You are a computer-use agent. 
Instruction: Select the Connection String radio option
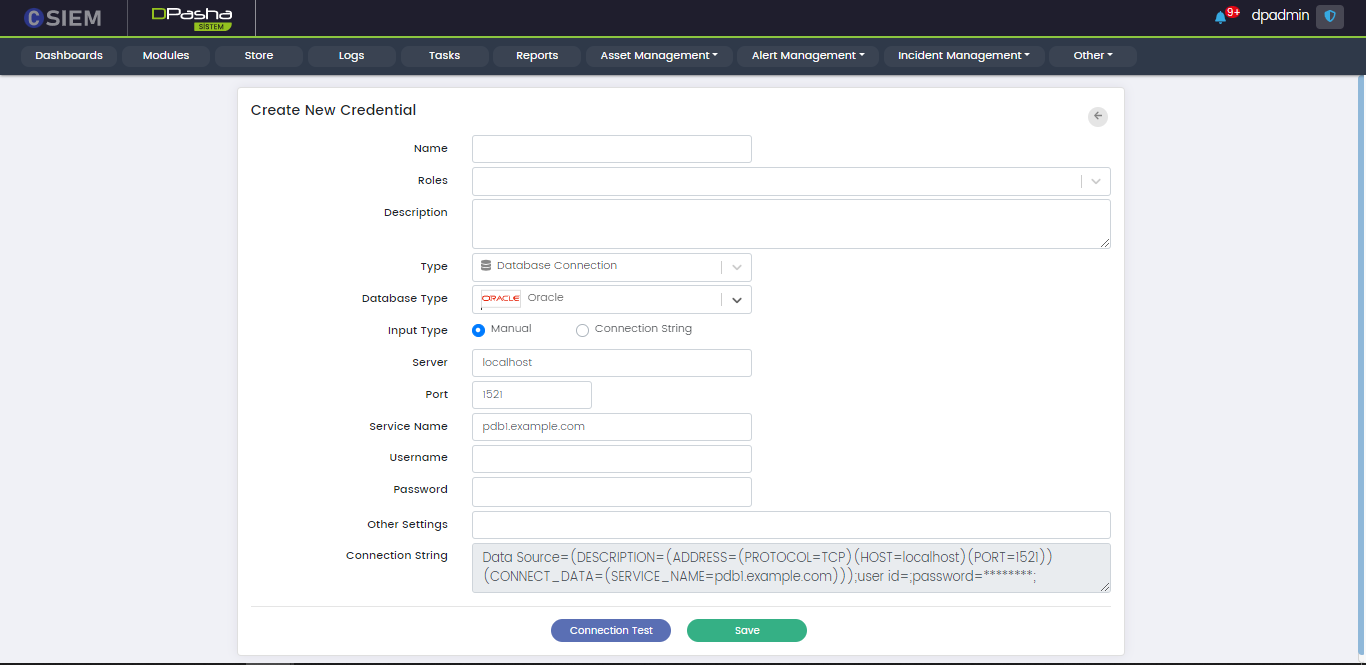point(582,330)
